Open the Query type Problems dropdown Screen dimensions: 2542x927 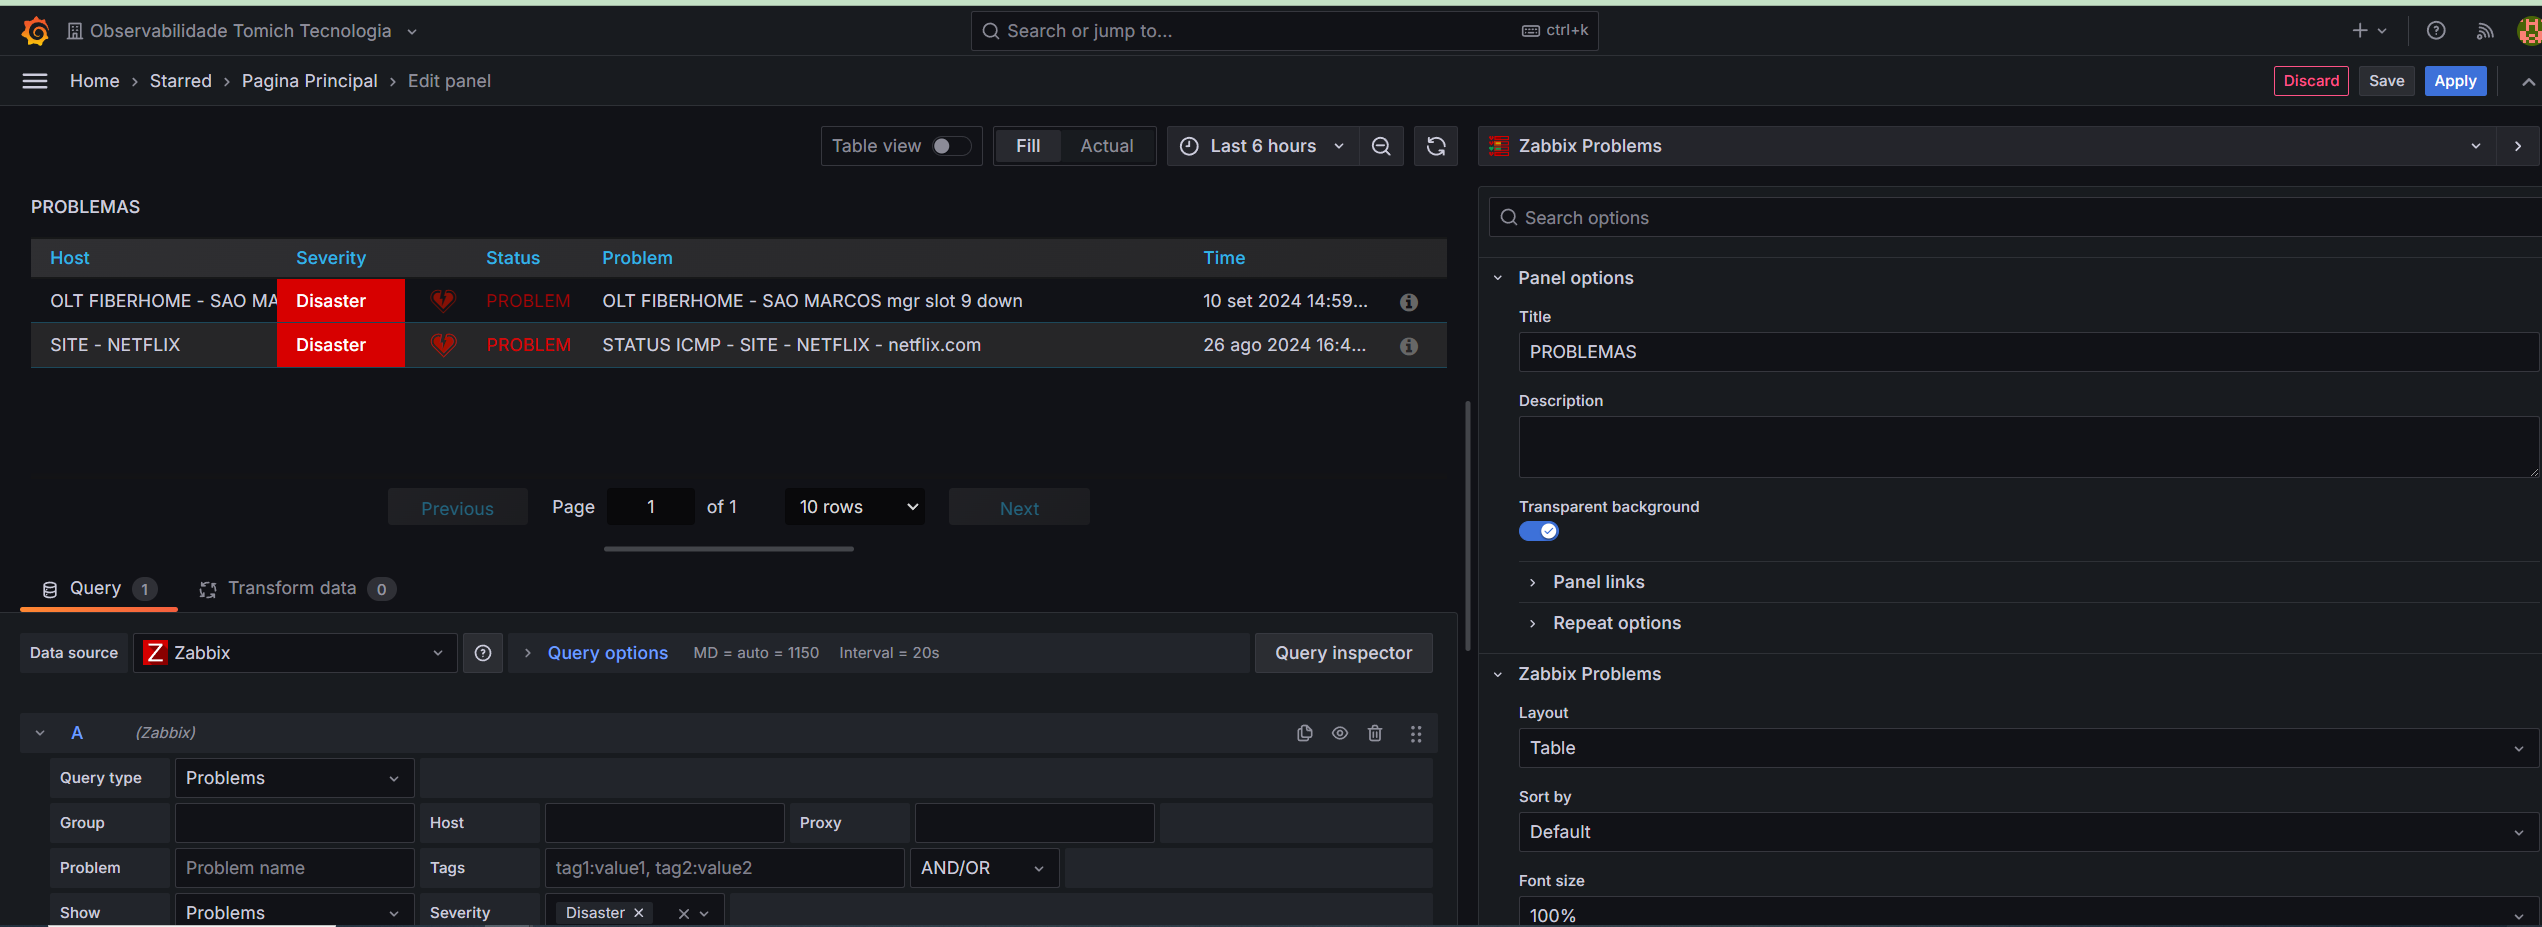click(294, 778)
